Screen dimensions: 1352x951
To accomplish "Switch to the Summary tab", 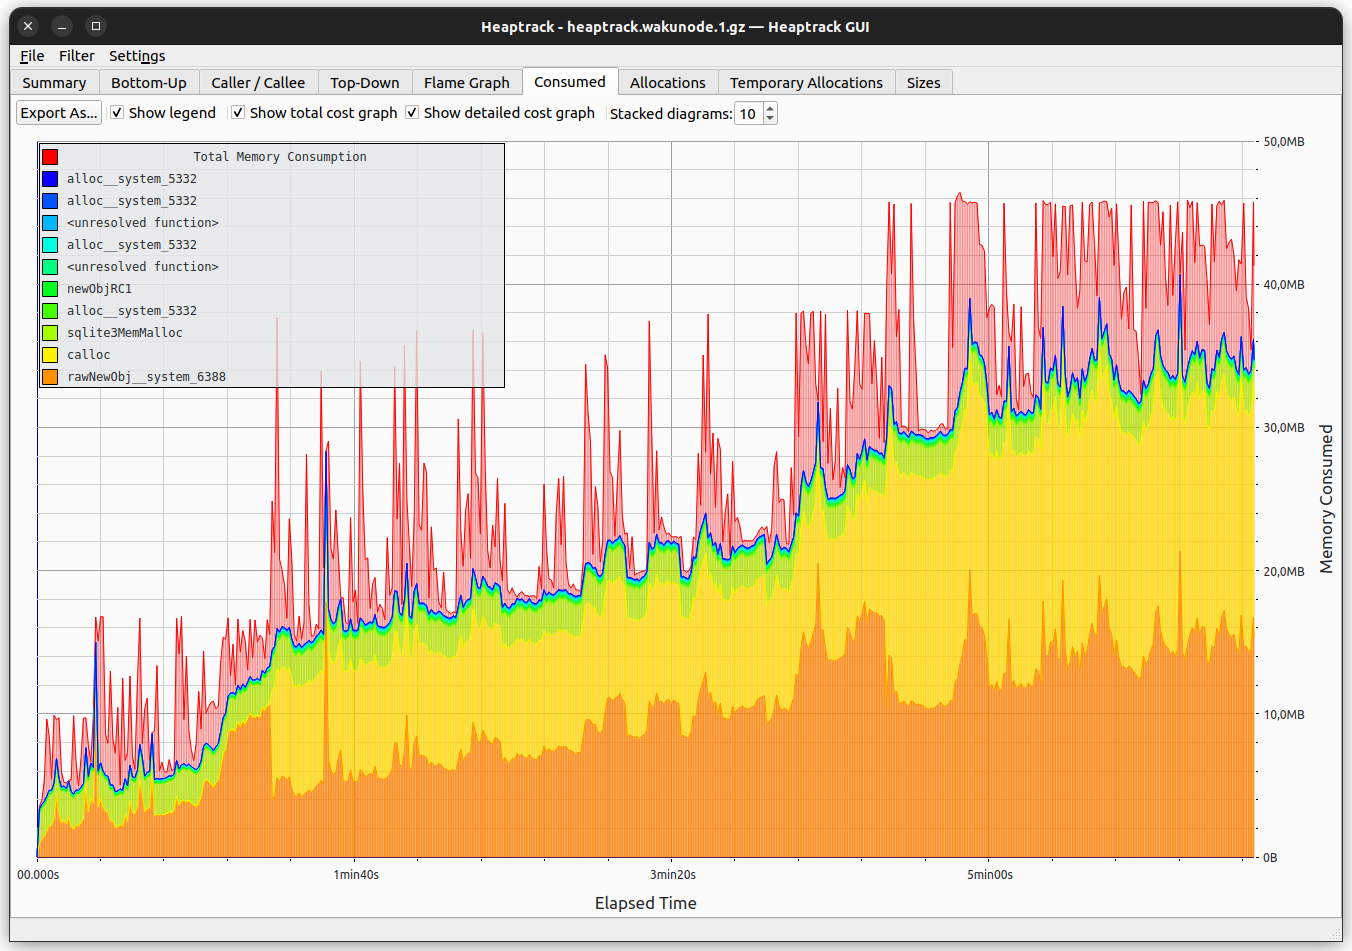I will (x=55, y=82).
